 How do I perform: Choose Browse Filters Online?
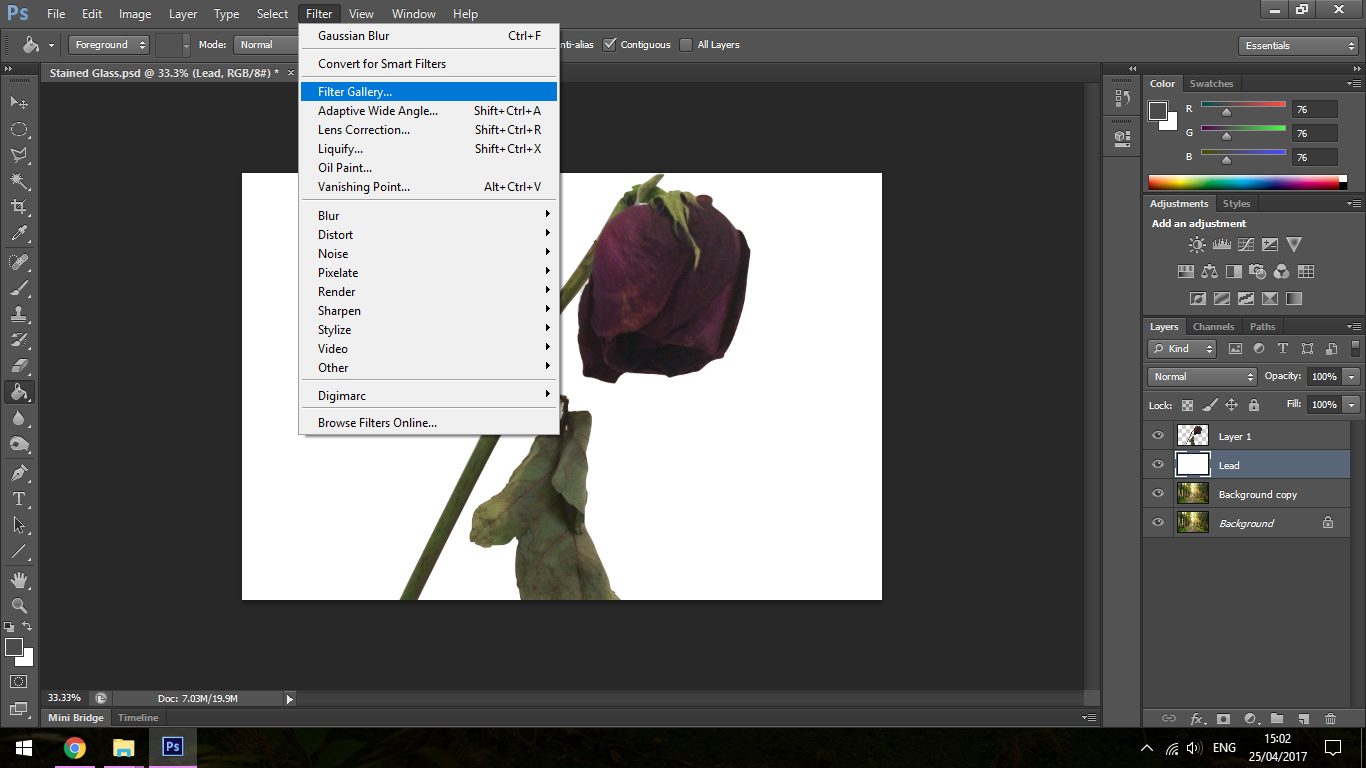[429, 423]
